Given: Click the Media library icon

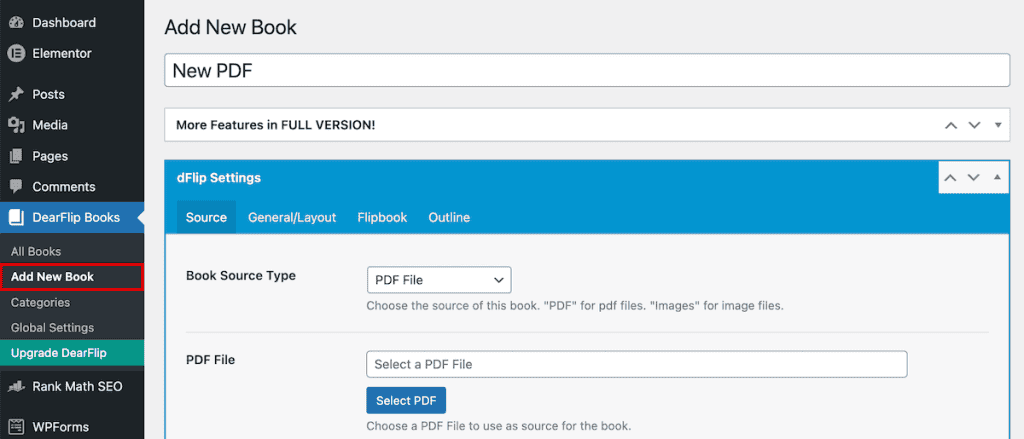Looking at the screenshot, I should click(16, 125).
